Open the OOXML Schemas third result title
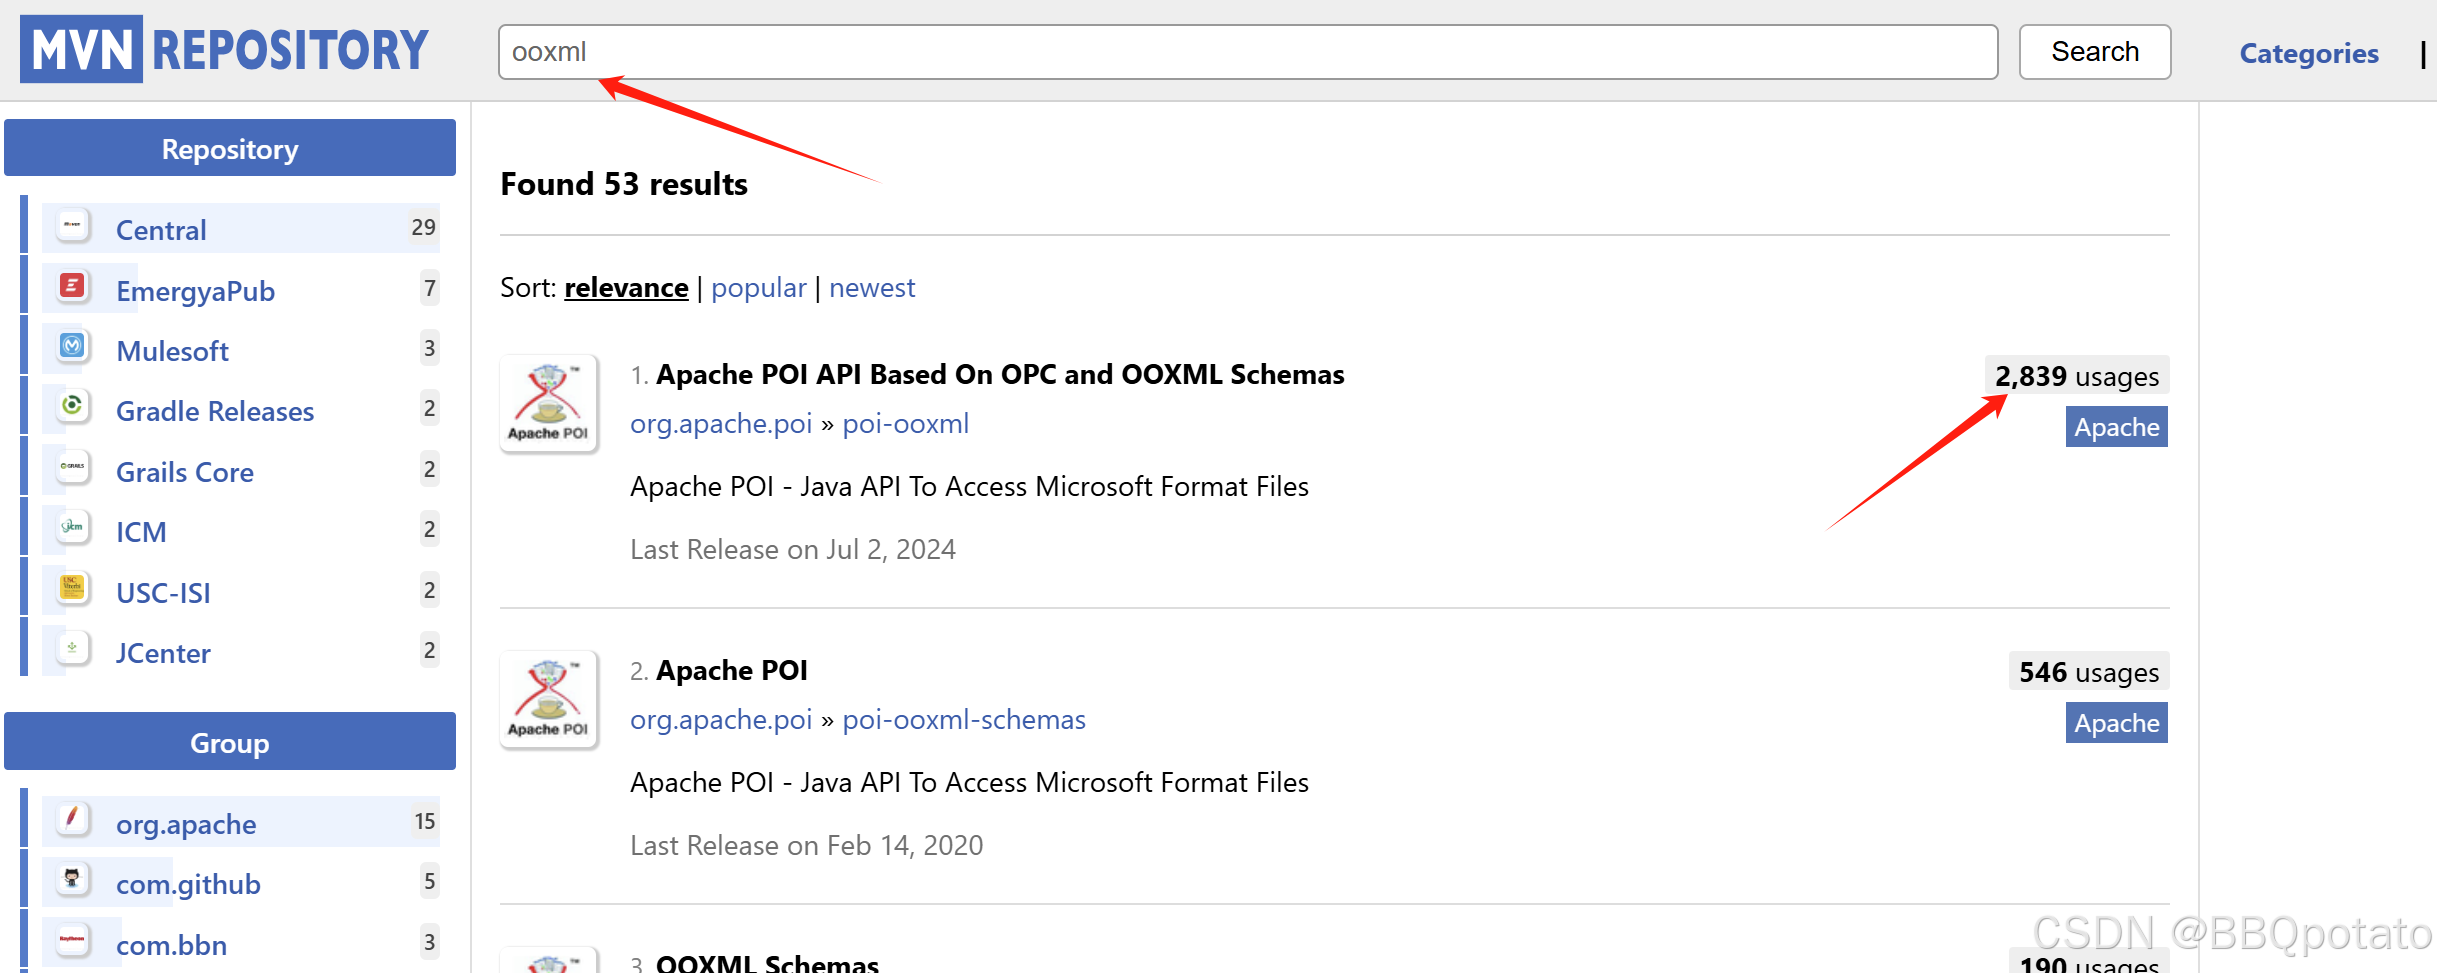The height and width of the screenshot is (973, 2437). (x=767, y=963)
